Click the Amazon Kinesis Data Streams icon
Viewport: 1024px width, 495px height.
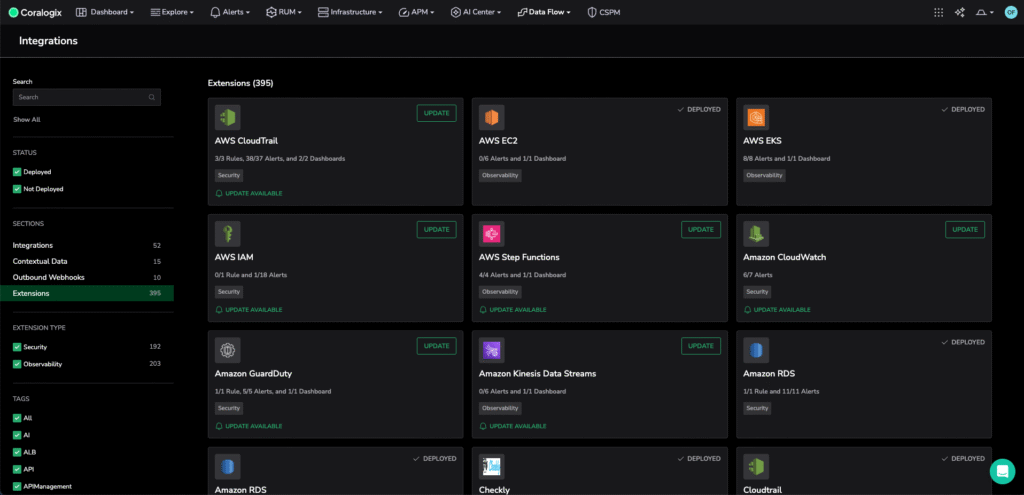click(x=492, y=350)
